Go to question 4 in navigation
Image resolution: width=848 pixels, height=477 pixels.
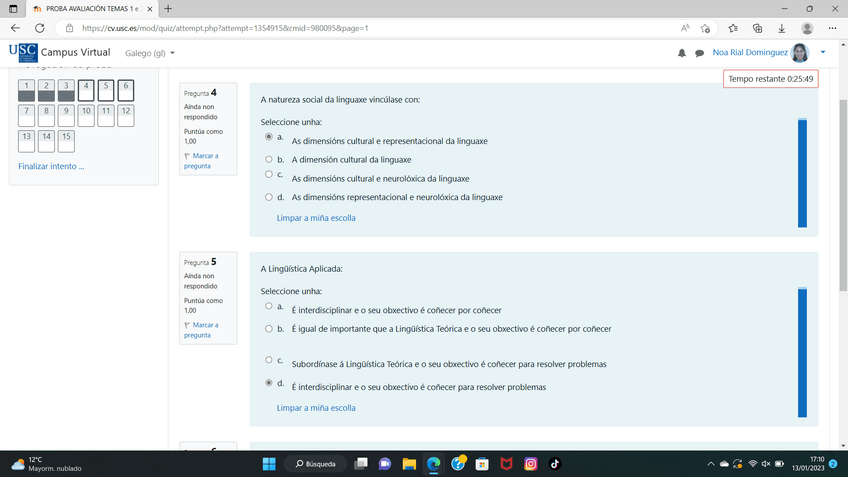[x=86, y=90]
